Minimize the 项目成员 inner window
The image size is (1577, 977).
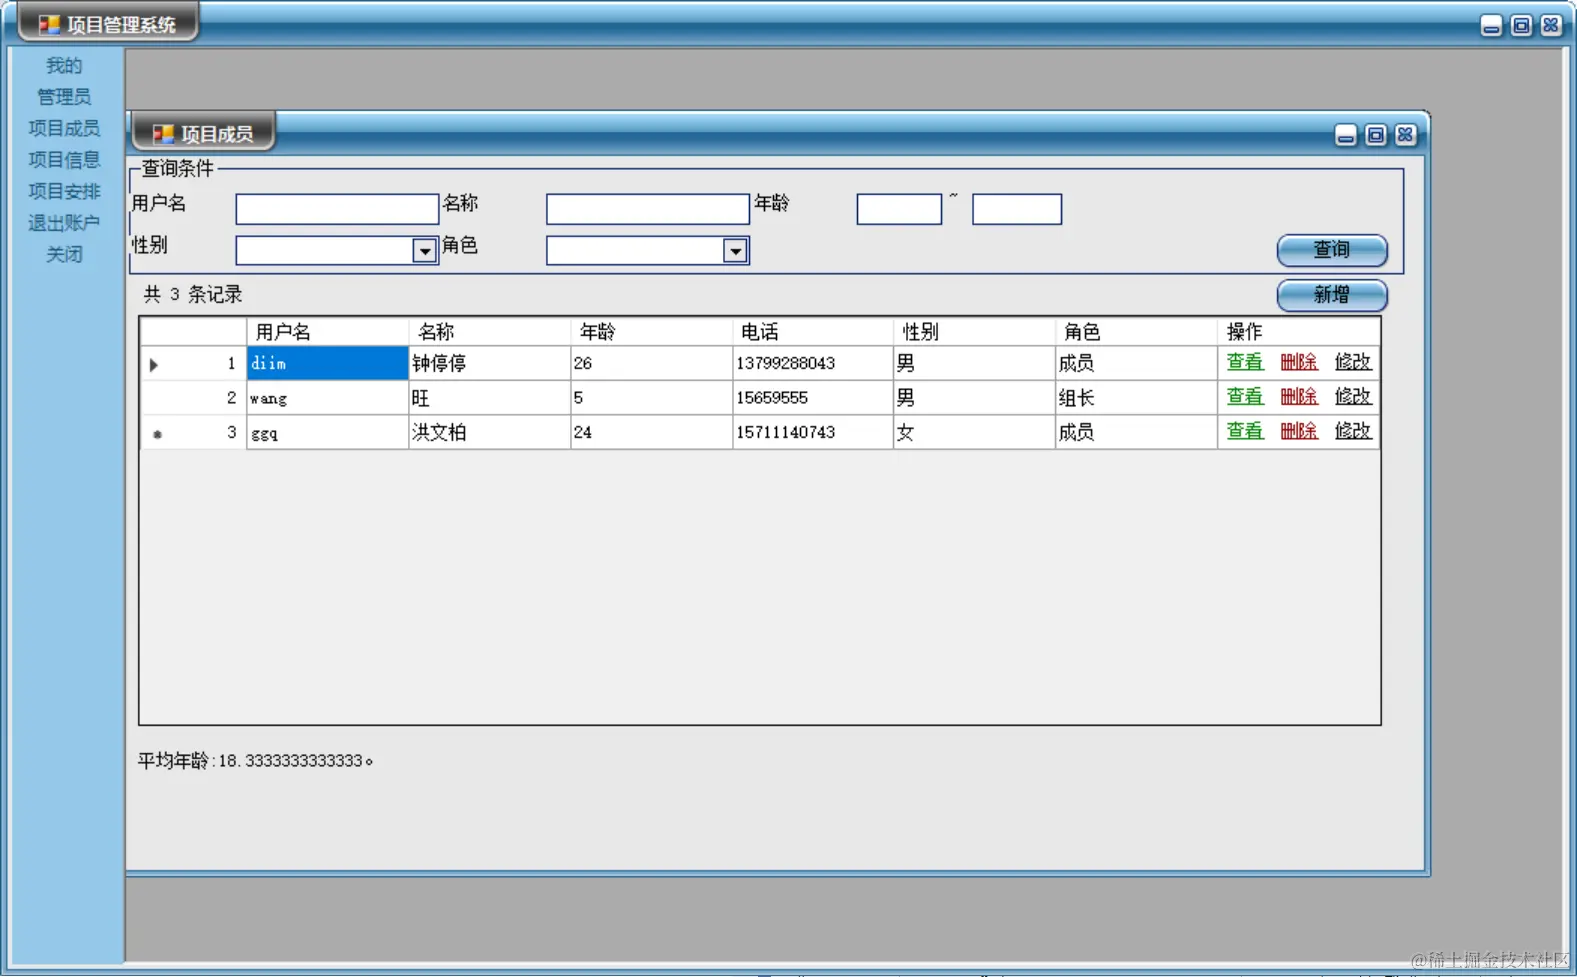1346,135
